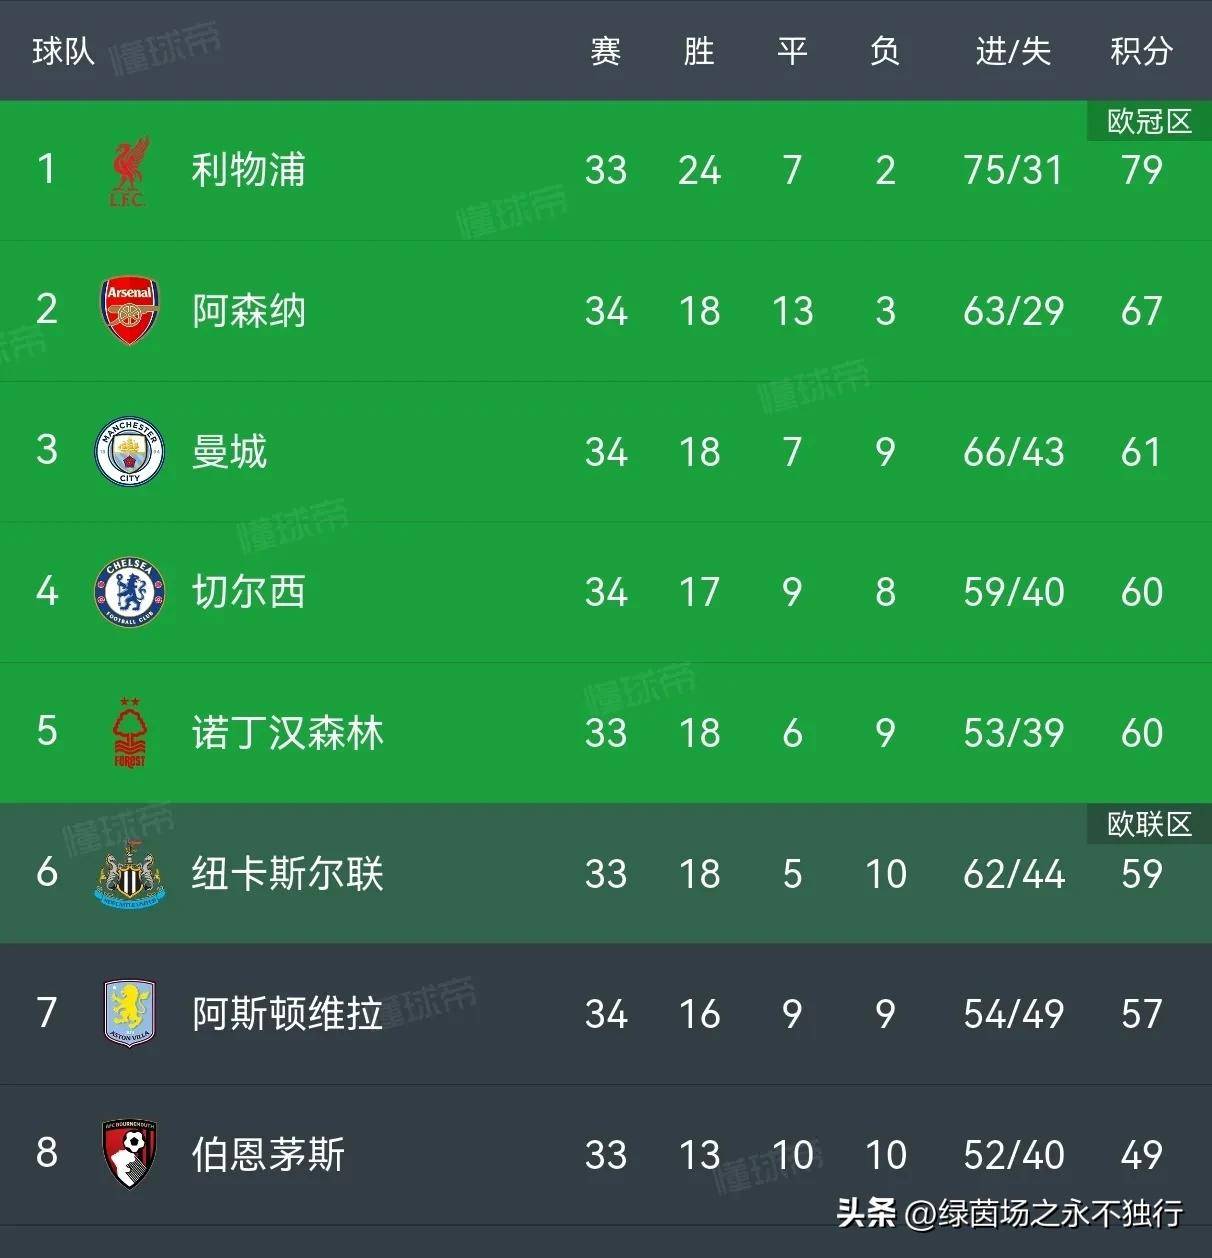Tap the Nottingham Forest tree logo
The height and width of the screenshot is (1258, 1212).
click(129, 733)
